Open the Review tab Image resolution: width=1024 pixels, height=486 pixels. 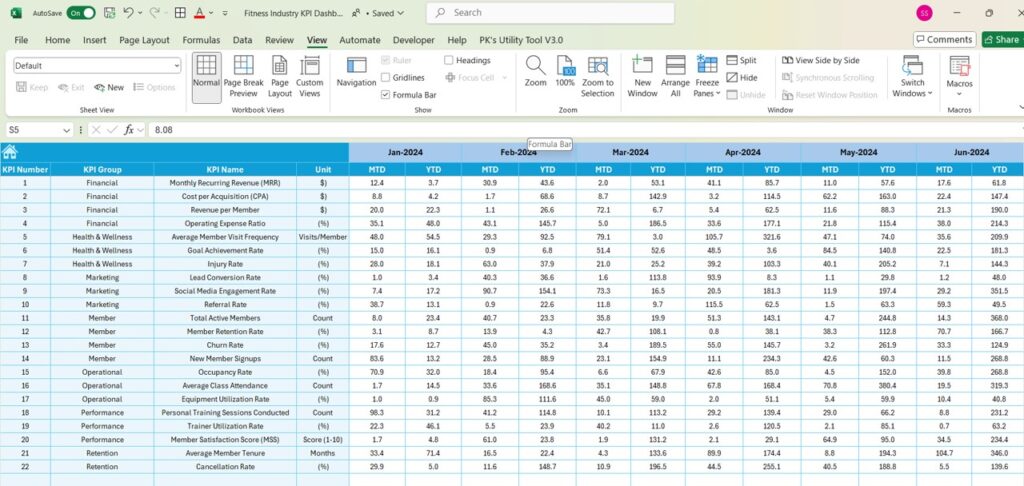[x=280, y=40]
